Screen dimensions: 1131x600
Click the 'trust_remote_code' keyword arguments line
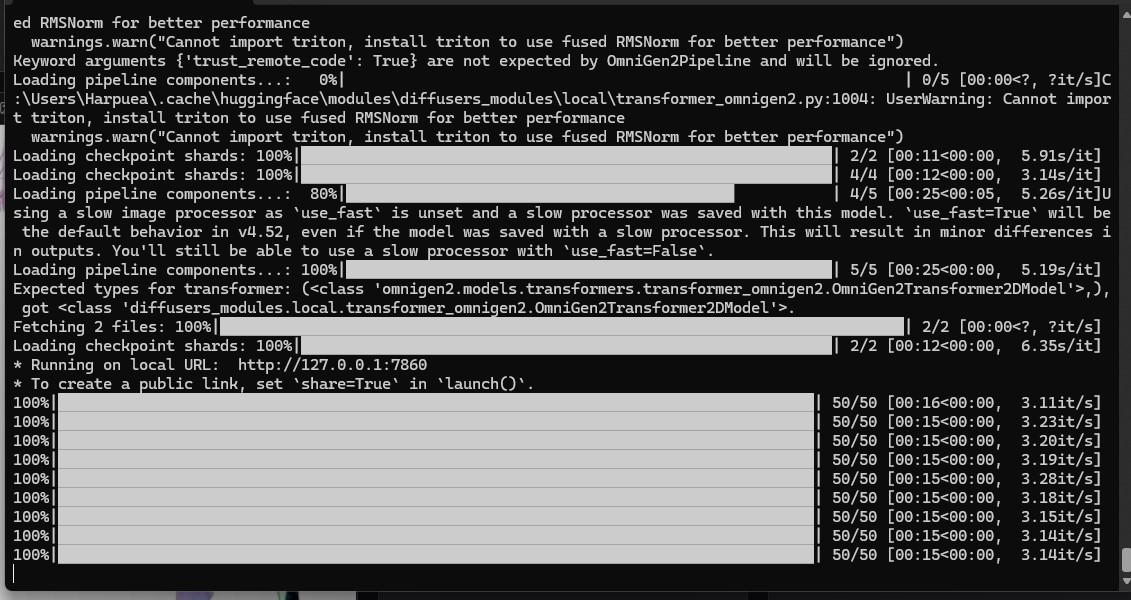point(476,61)
